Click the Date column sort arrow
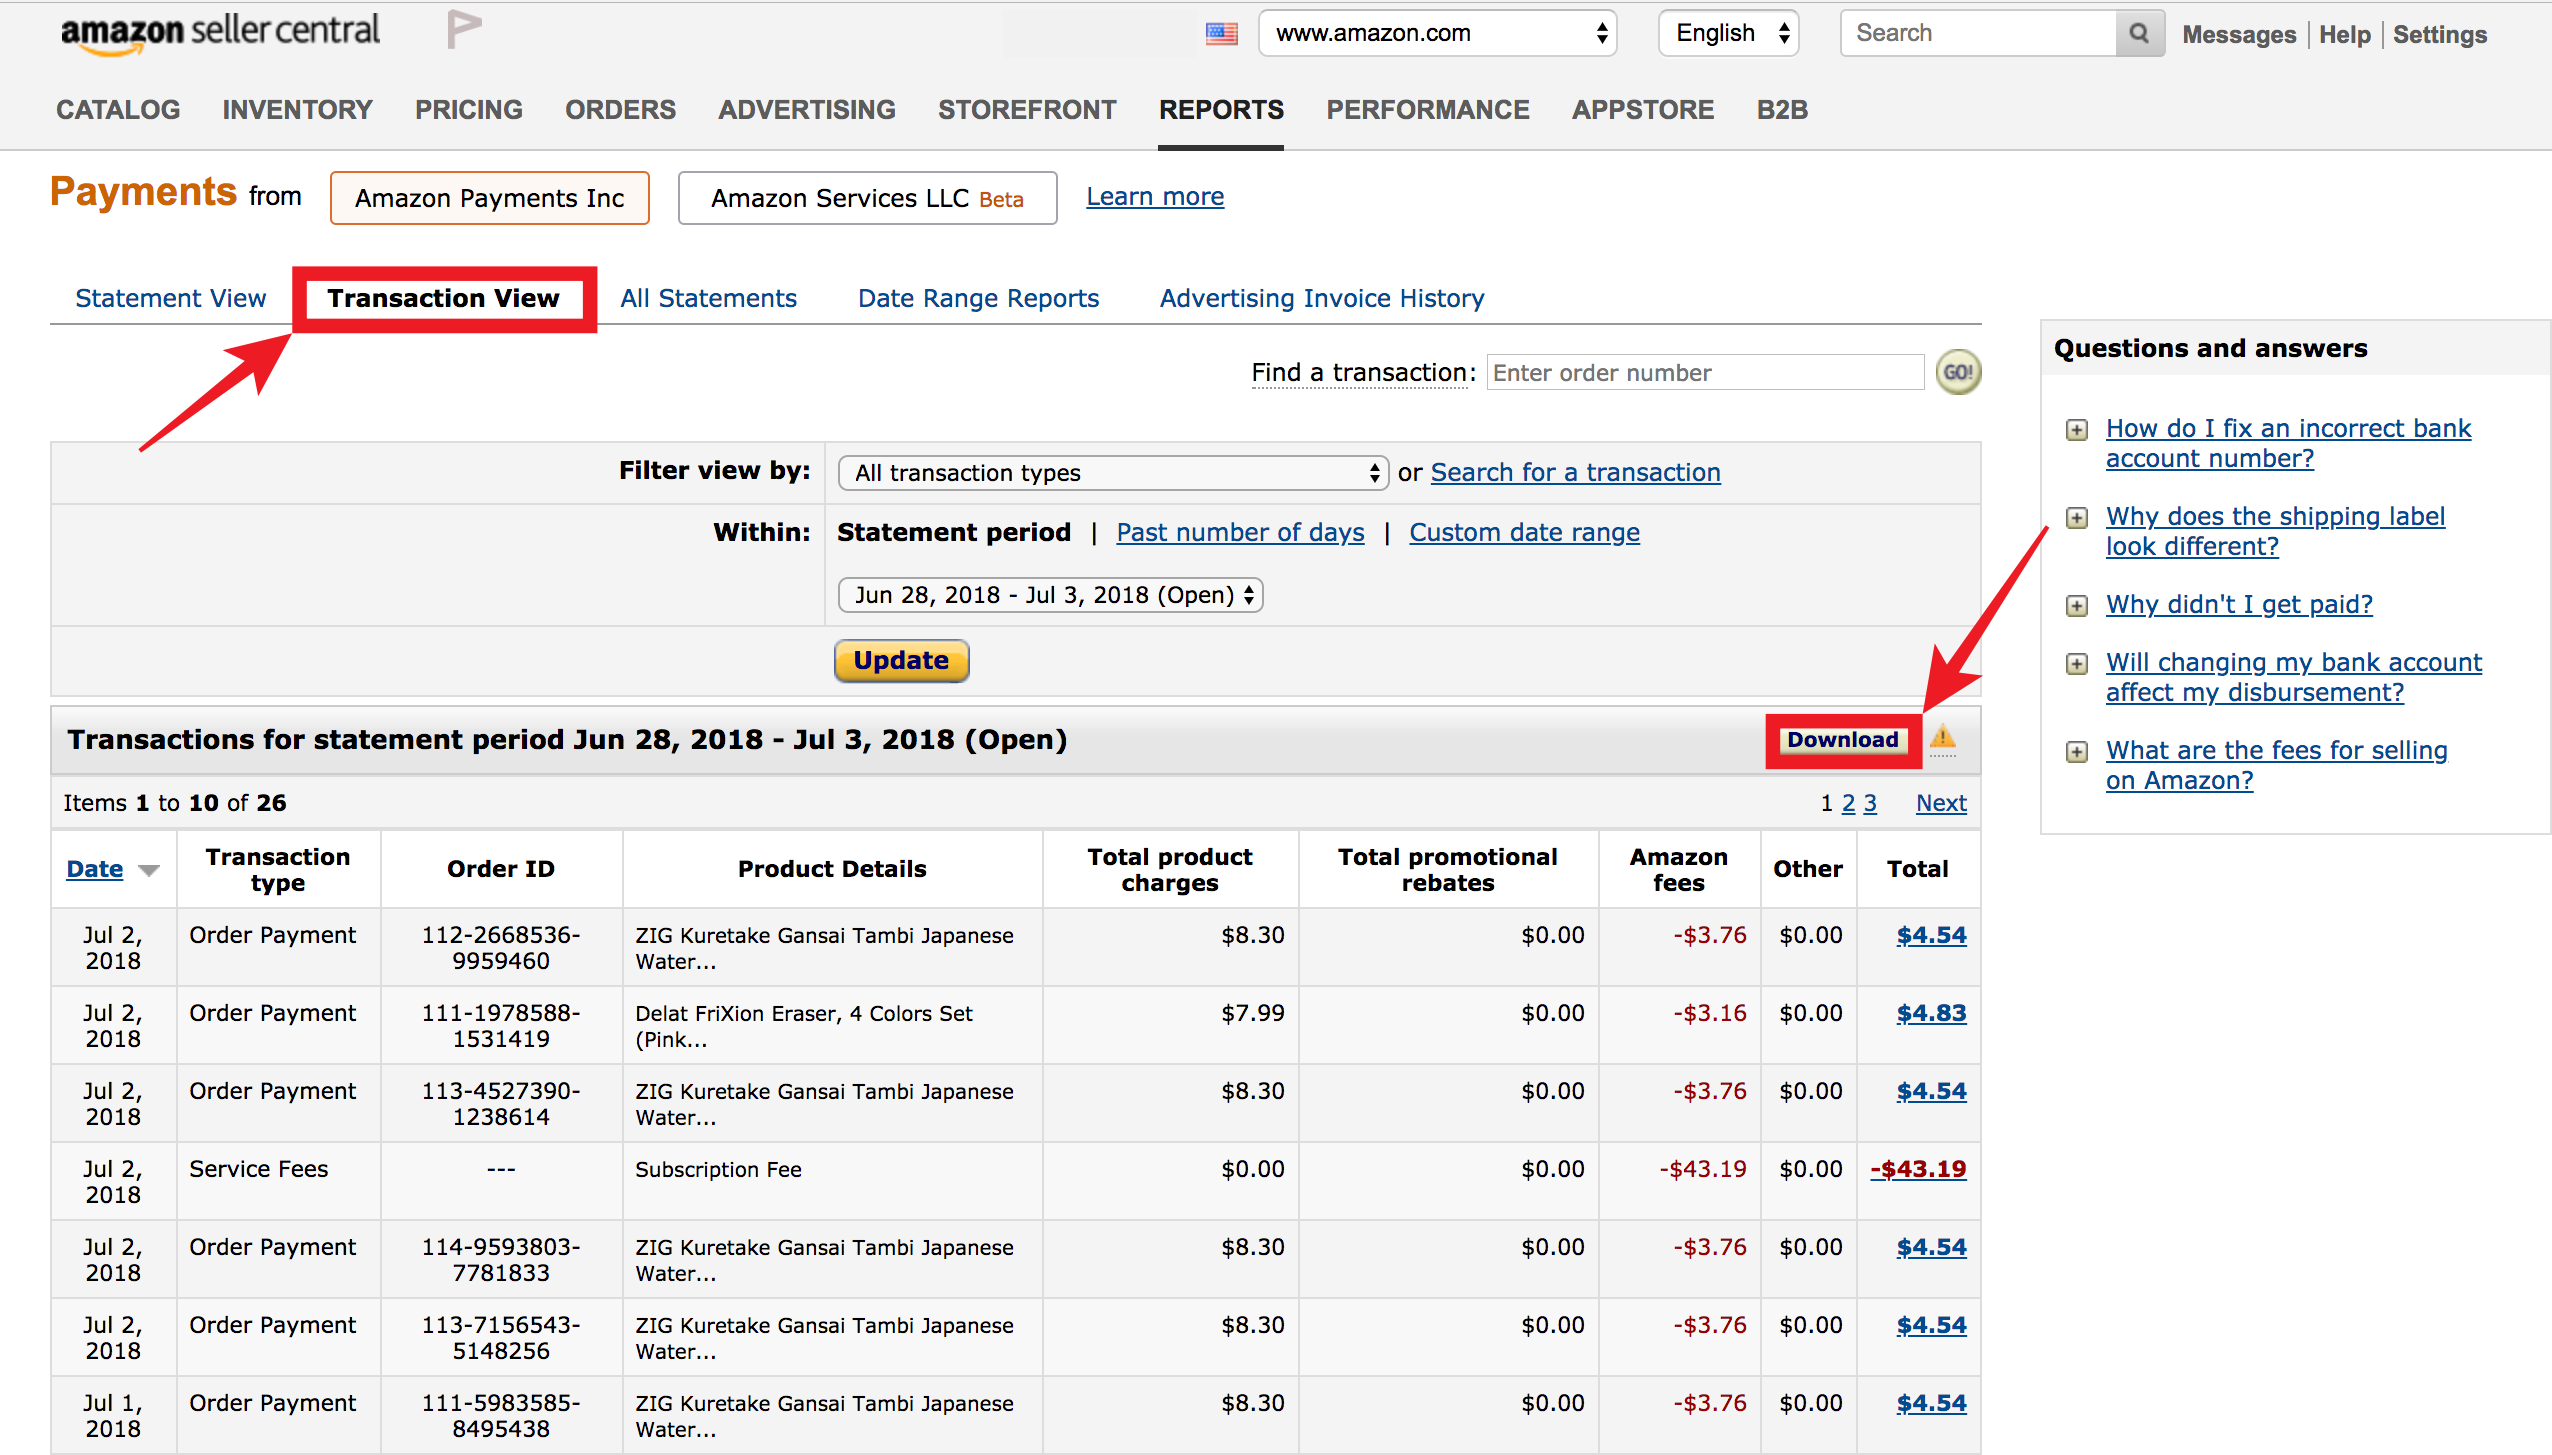 click(149, 870)
